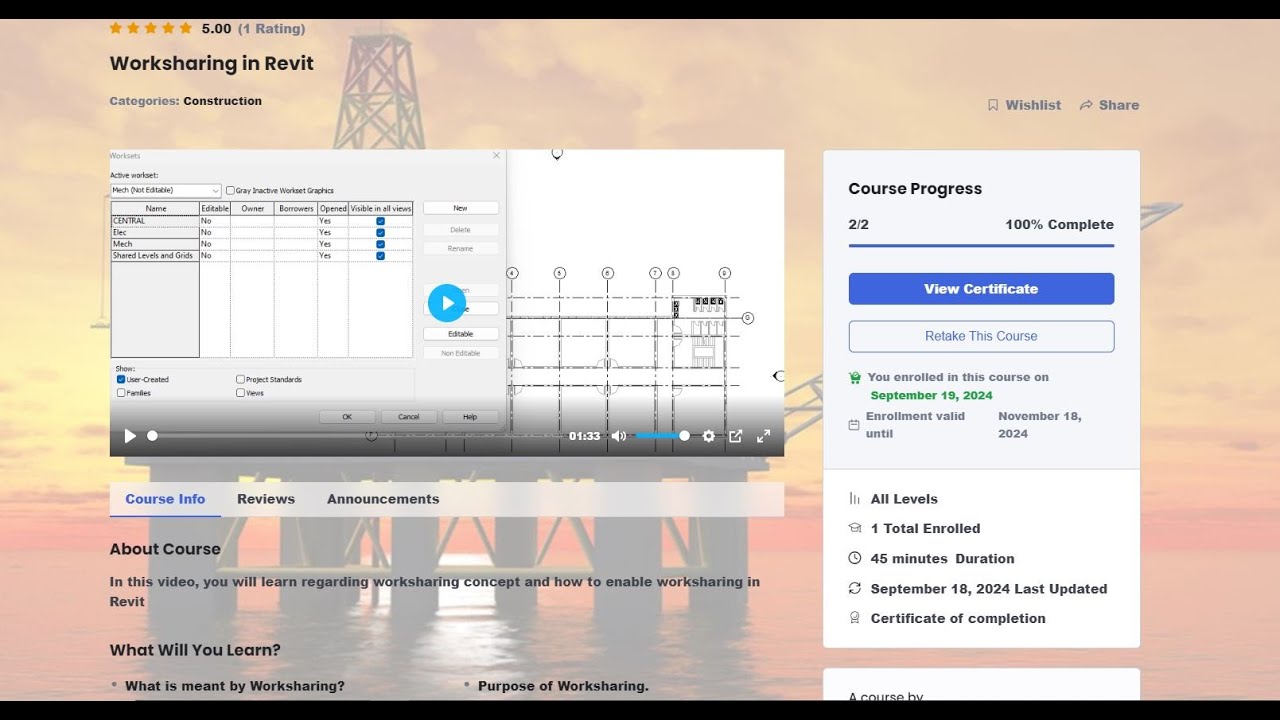Click the 01:33 video time display
Screen dimensions: 1280x720
pyautogui.click(x=585, y=436)
